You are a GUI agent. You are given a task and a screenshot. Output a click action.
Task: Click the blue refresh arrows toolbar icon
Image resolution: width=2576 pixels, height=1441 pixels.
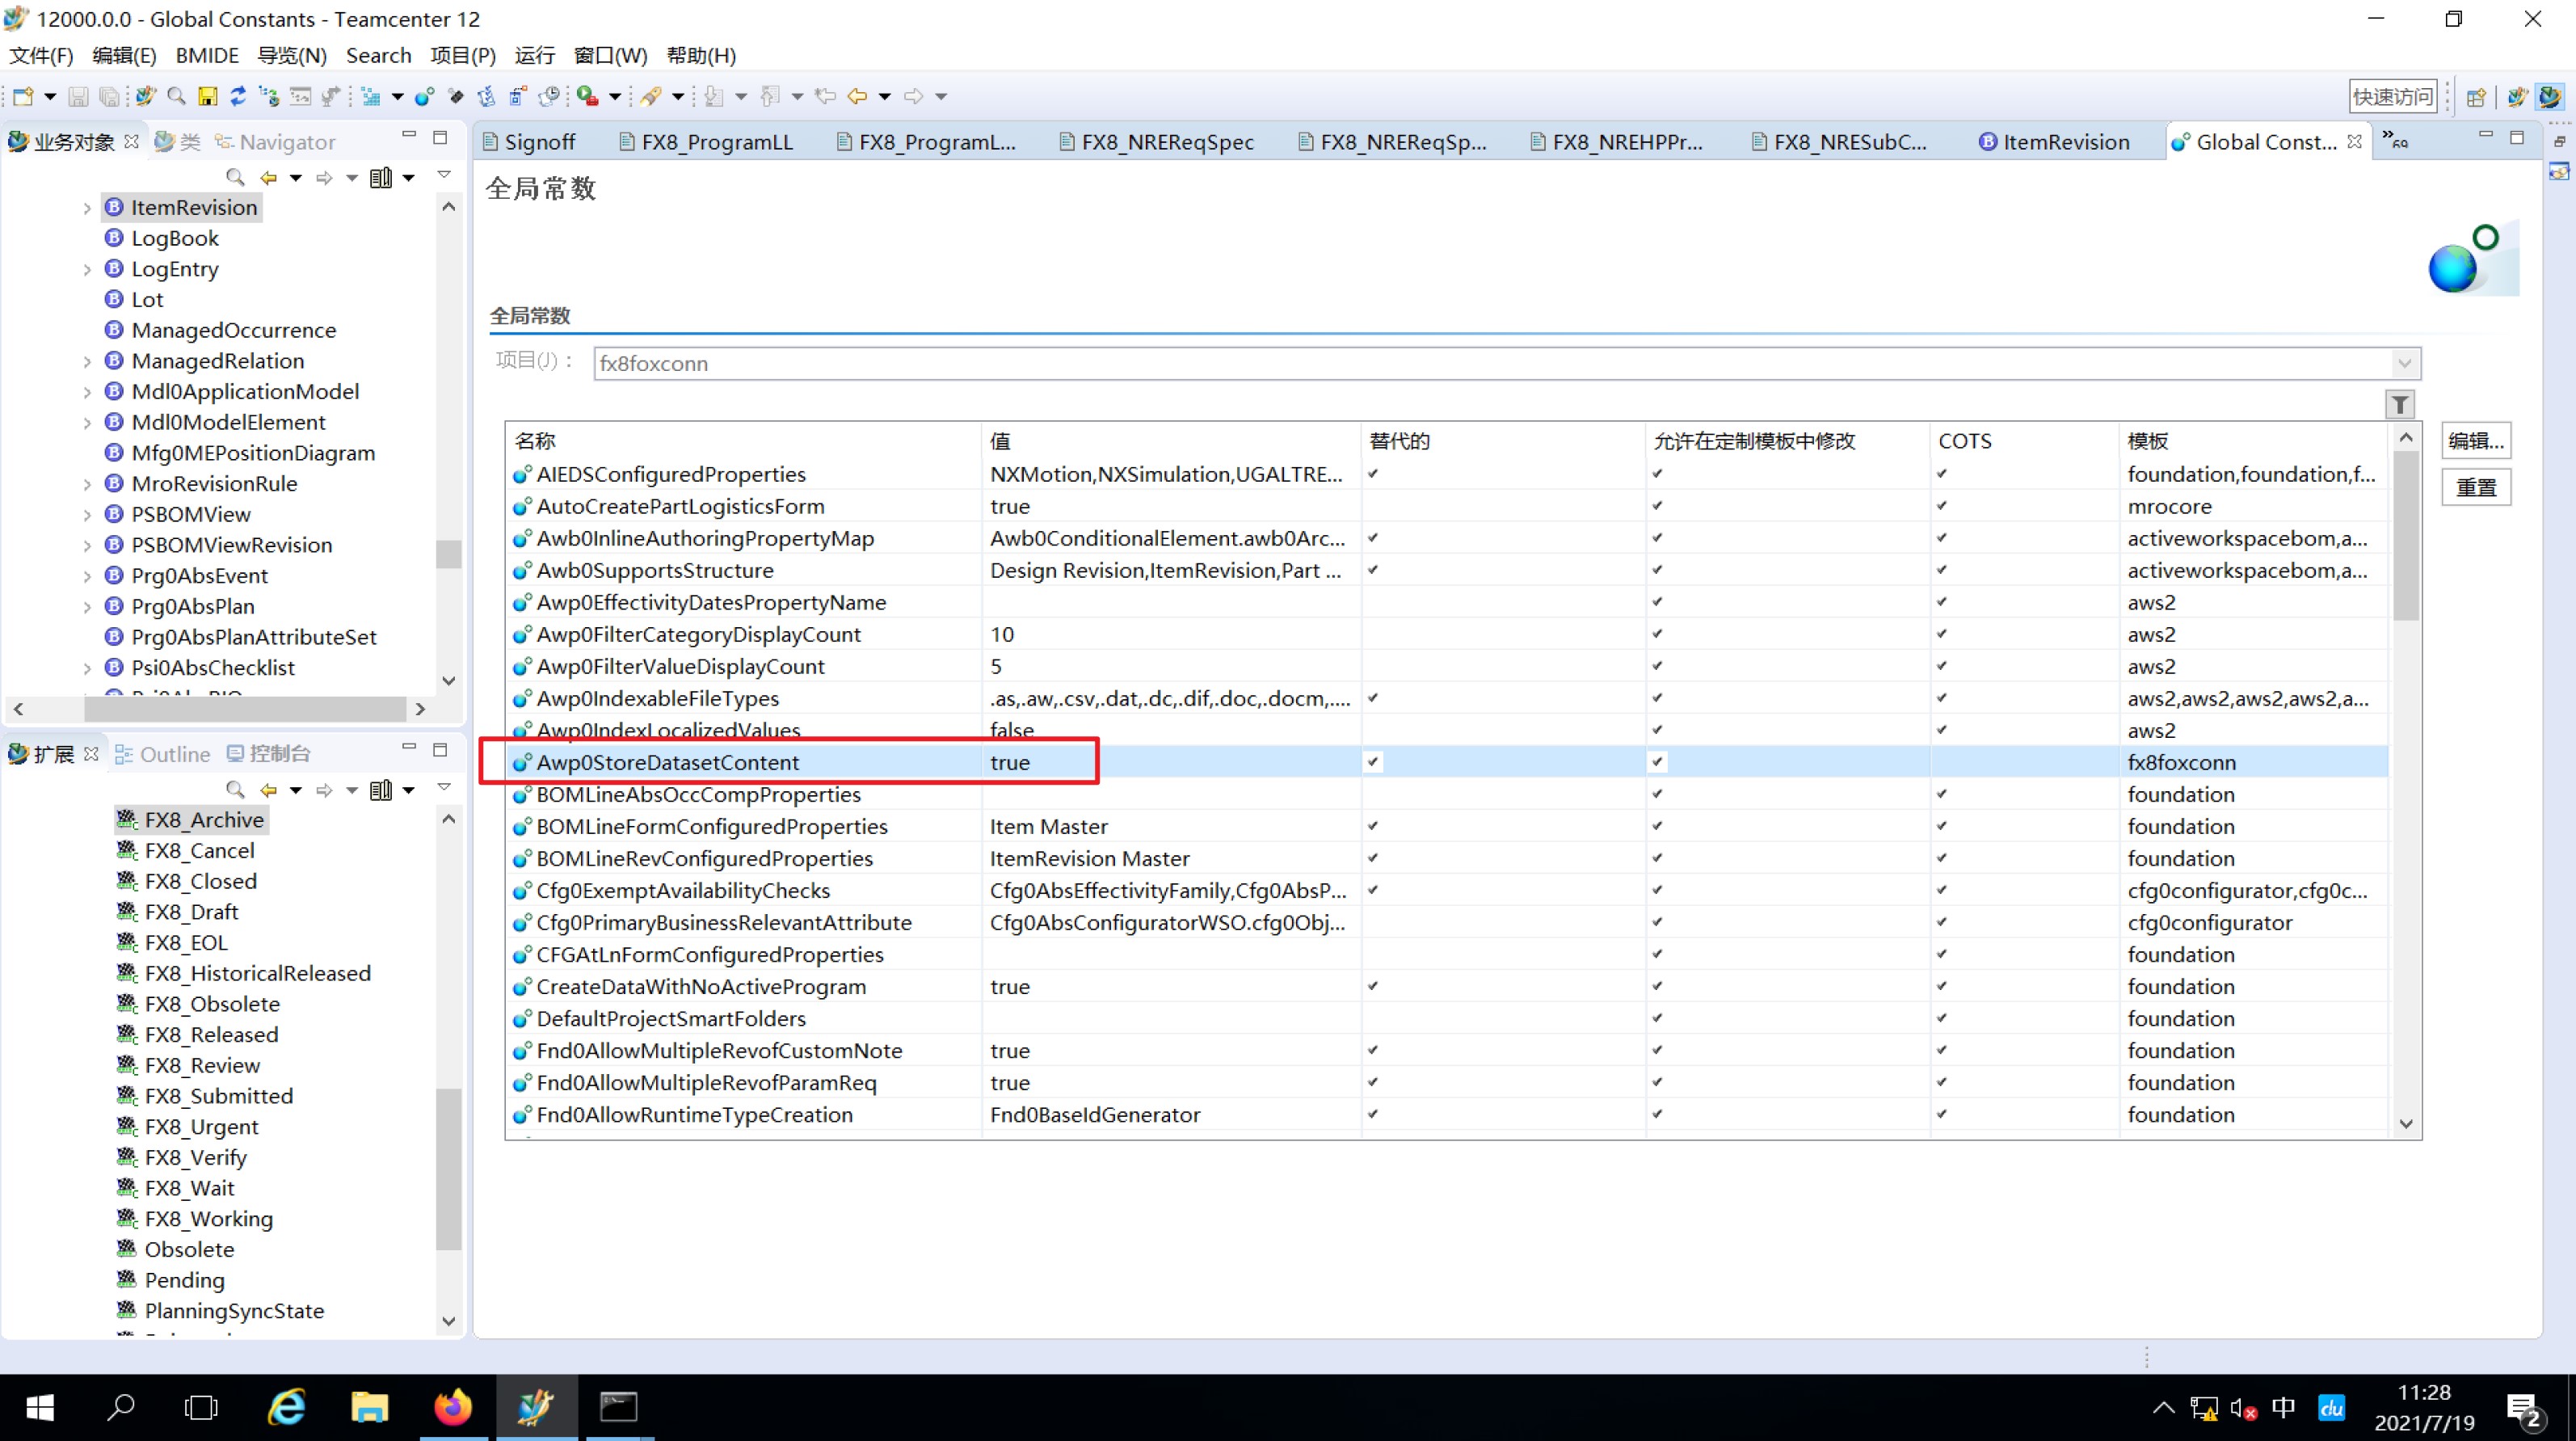[x=238, y=96]
